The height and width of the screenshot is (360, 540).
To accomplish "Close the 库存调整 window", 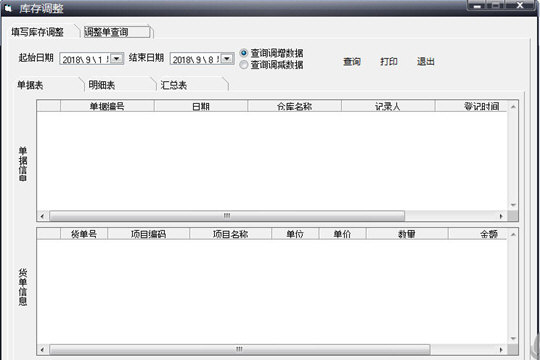I will pos(520,6).
